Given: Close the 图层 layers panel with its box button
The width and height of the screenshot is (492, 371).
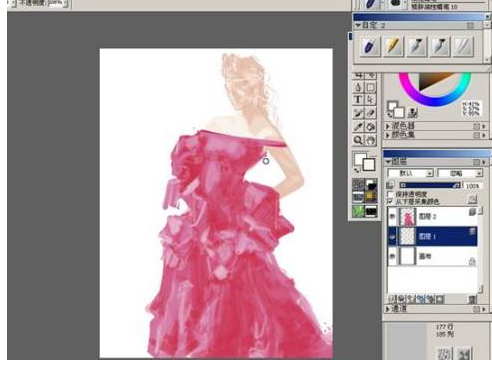Looking at the screenshot, I should (476, 162).
